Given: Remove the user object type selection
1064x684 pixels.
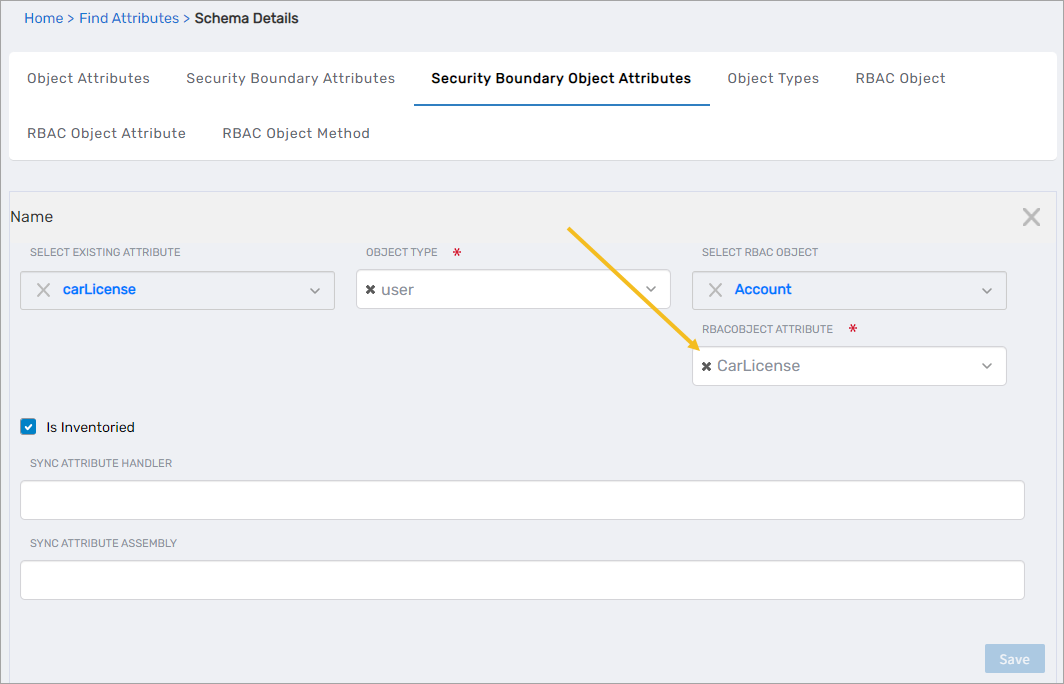Looking at the screenshot, I should (x=370, y=290).
